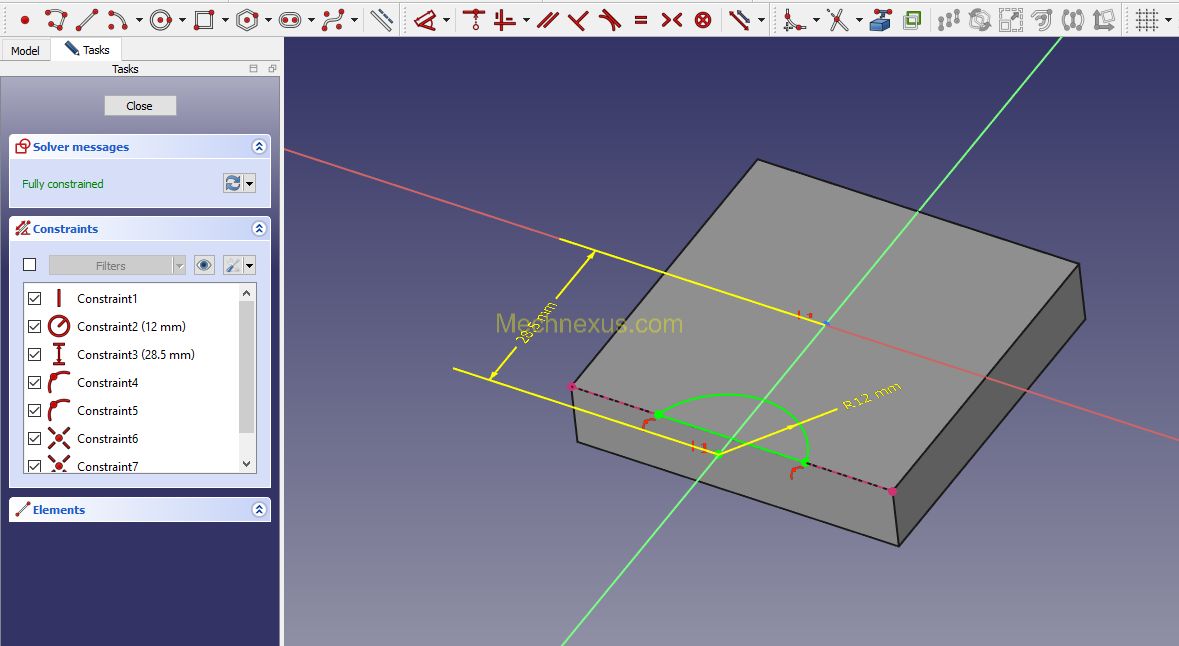Uncheck the Constraint7 checkbox
The image size is (1179, 646).
tap(35, 466)
